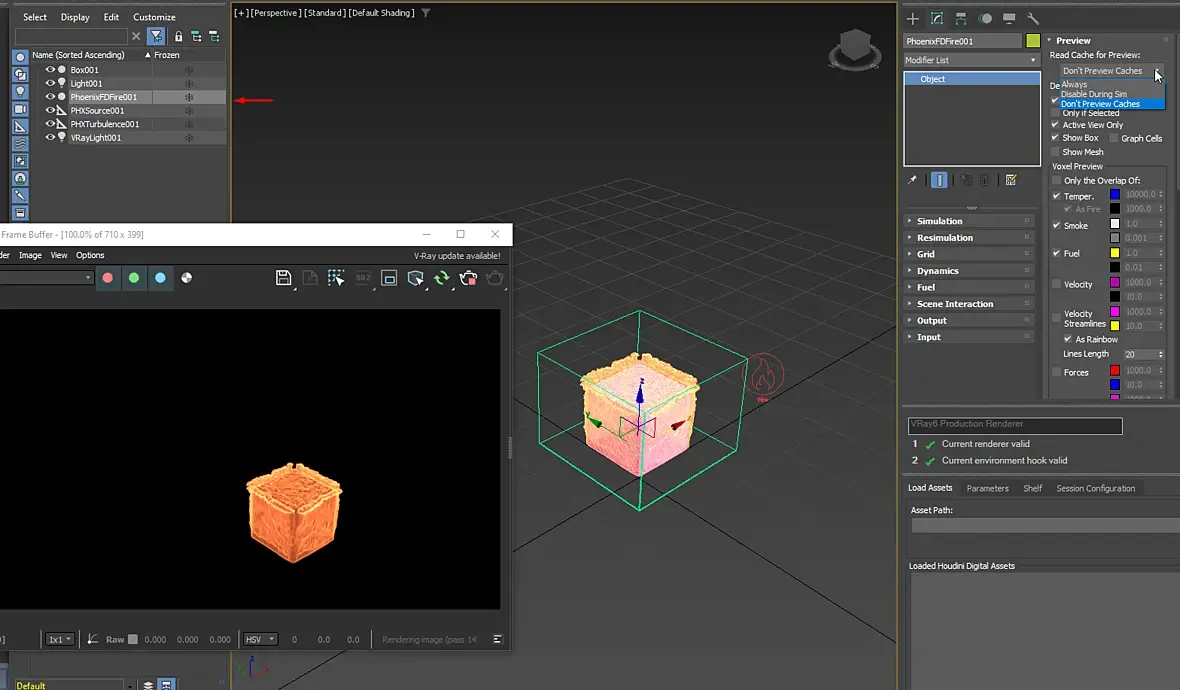Viewport: 1180px width, 690px height.
Task: Select PHXTurbulence001 in the scene list
Action: click(x=104, y=124)
